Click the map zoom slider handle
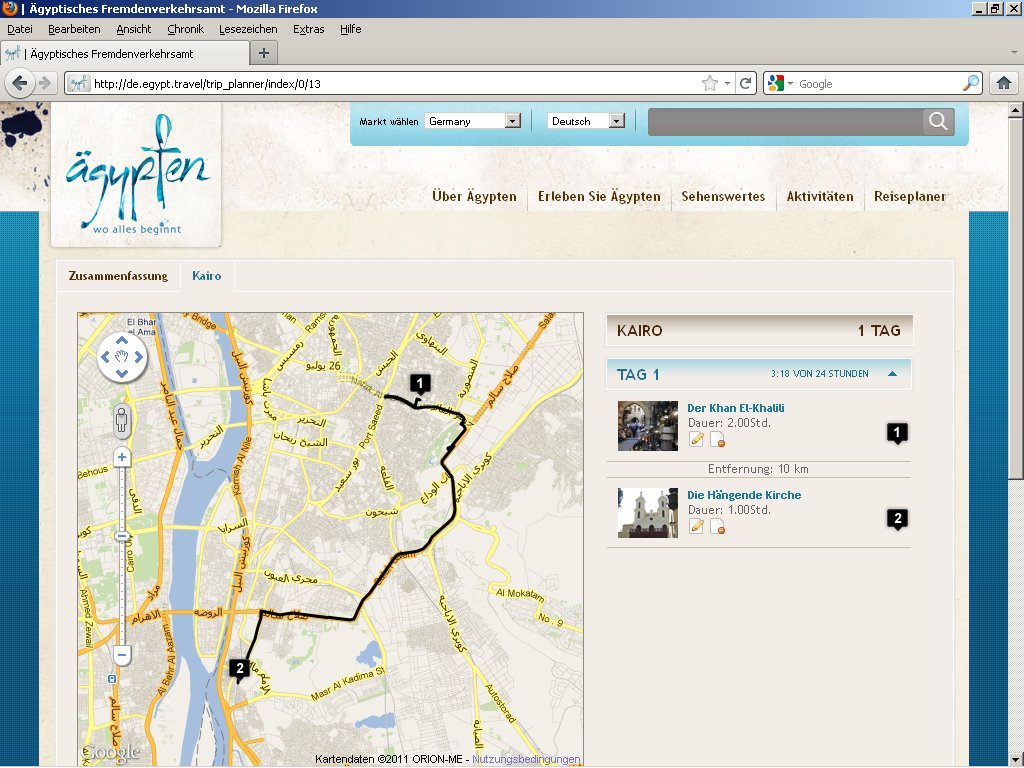 pos(122,537)
